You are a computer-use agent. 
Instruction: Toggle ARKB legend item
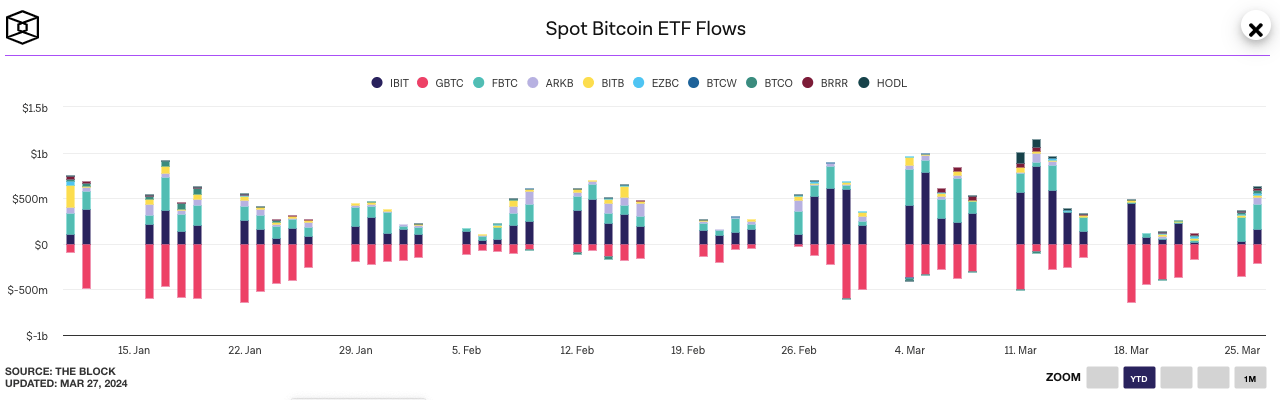pyautogui.click(x=551, y=83)
